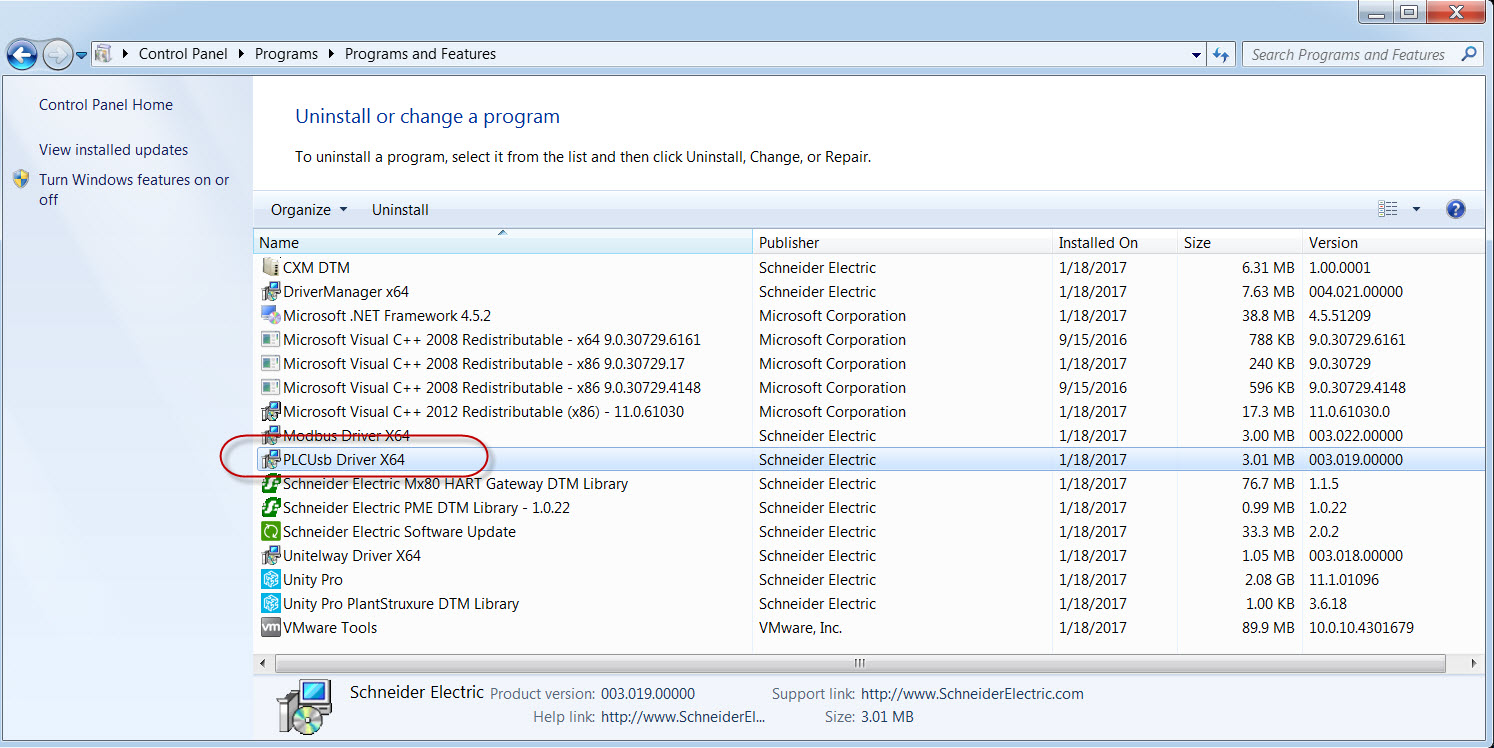
Task: Click the horizontal scrollbar thumb
Action: coord(859,663)
